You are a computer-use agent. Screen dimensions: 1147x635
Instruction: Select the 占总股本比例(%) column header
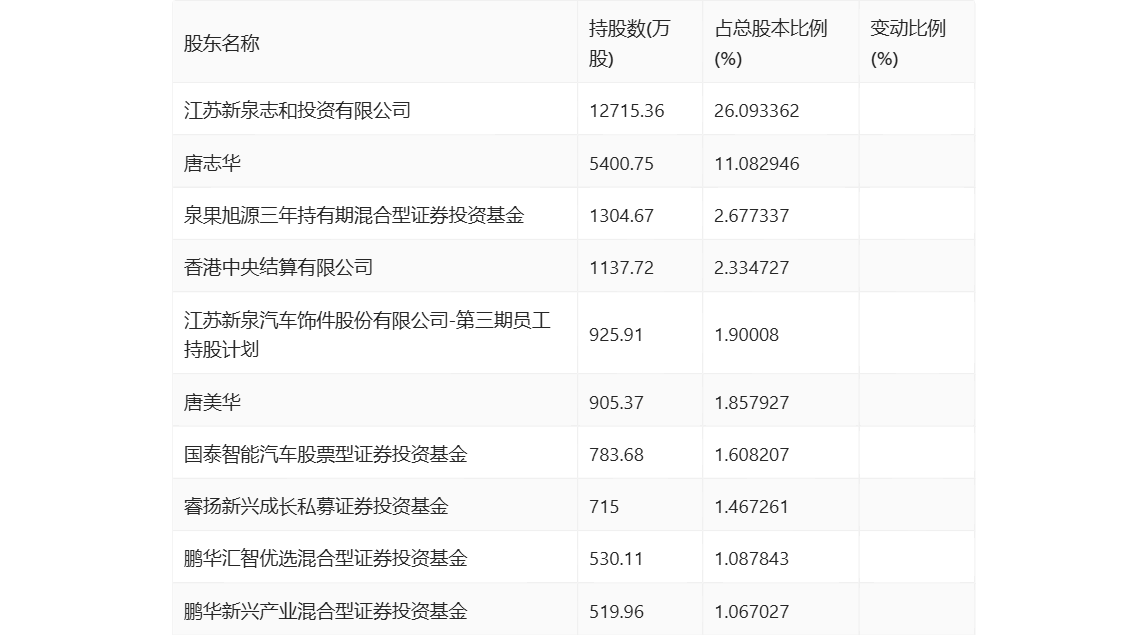[770, 44]
